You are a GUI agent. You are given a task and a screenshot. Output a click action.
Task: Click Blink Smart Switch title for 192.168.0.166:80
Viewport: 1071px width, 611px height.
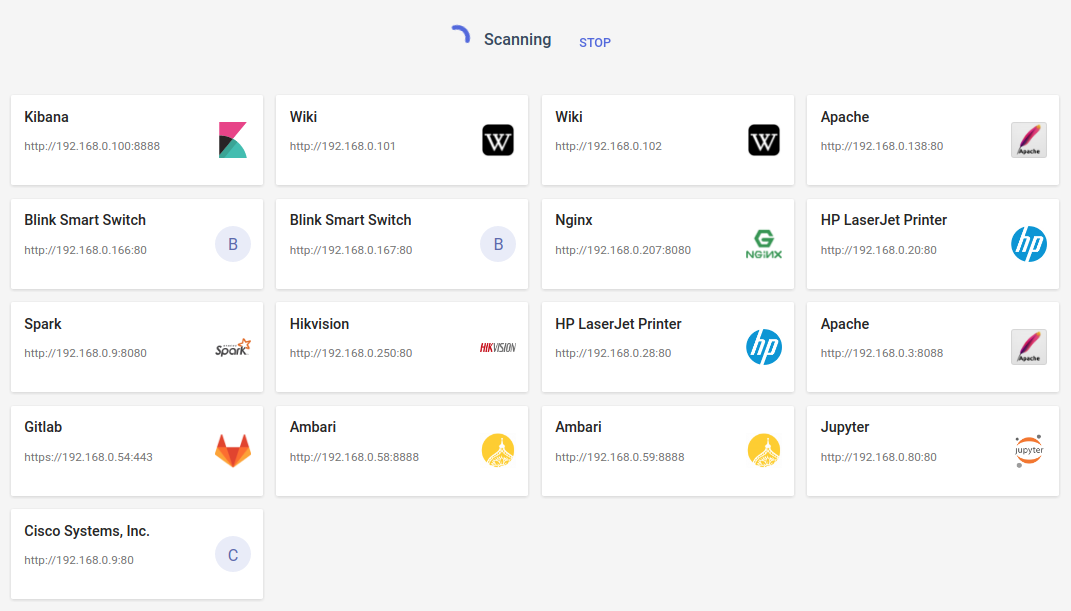[x=85, y=220]
